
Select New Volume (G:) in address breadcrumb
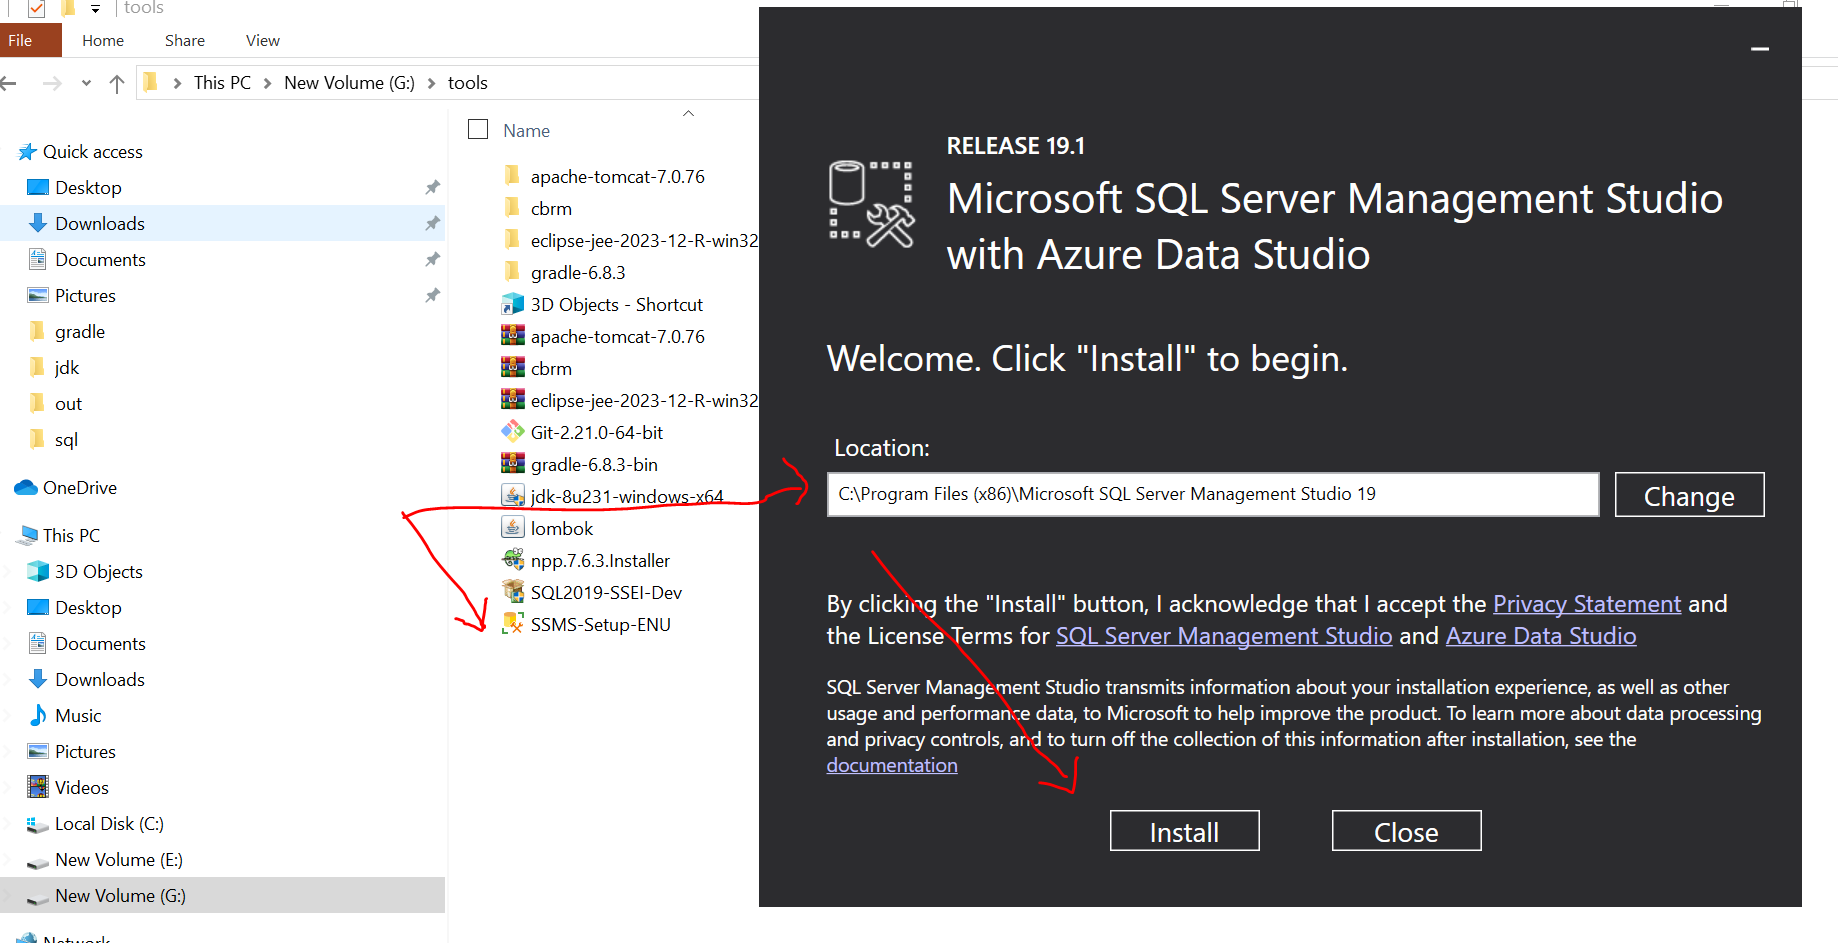349,83
